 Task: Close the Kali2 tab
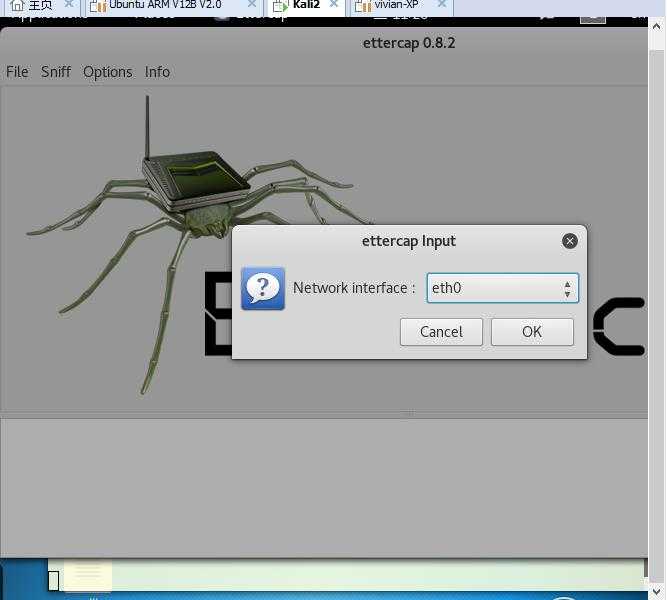tap(334, 4)
